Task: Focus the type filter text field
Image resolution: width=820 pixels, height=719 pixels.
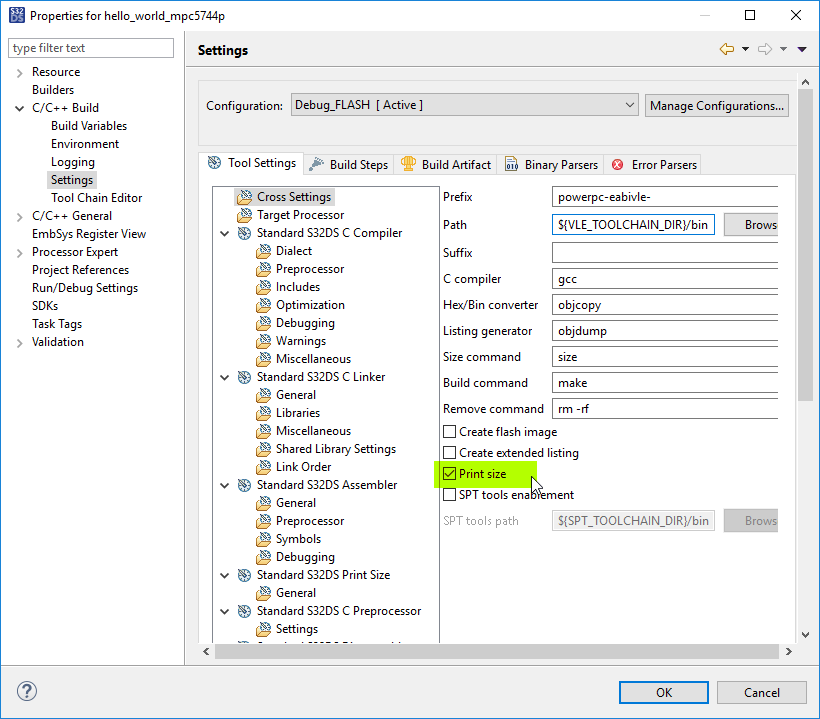Action: (91, 48)
